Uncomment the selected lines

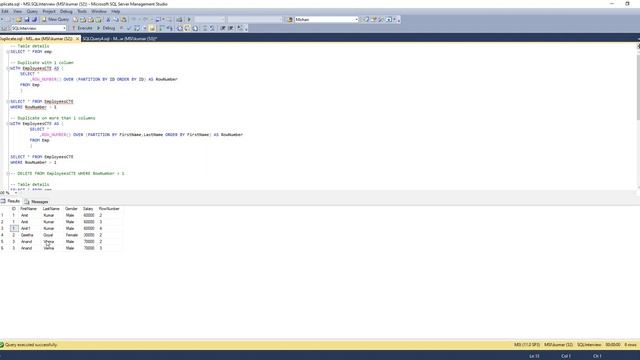tap(212, 28)
